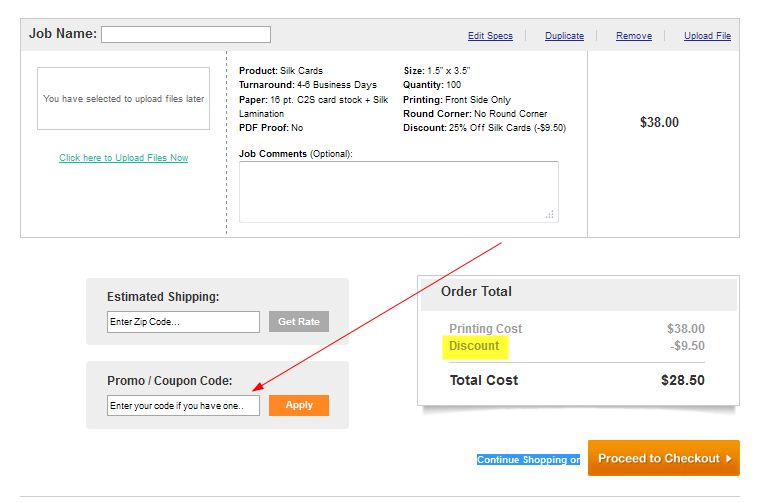
Task: Select the $38.00 job price text
Action: (x=659, y=122)
